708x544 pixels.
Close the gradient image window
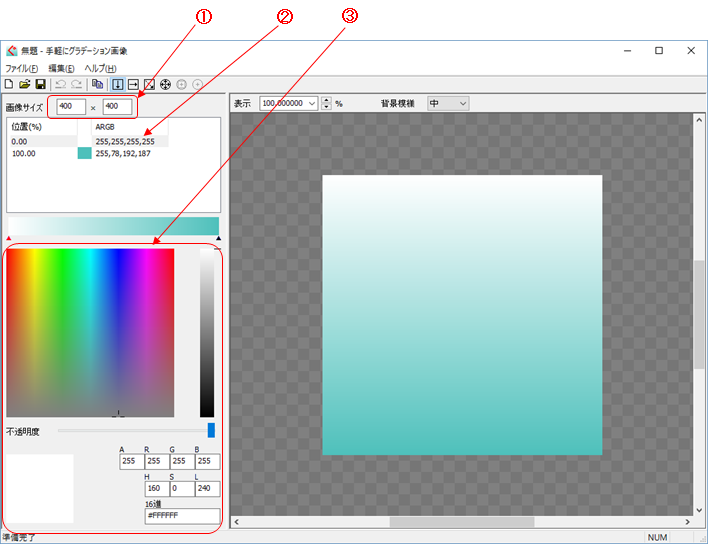pos(691,51)
